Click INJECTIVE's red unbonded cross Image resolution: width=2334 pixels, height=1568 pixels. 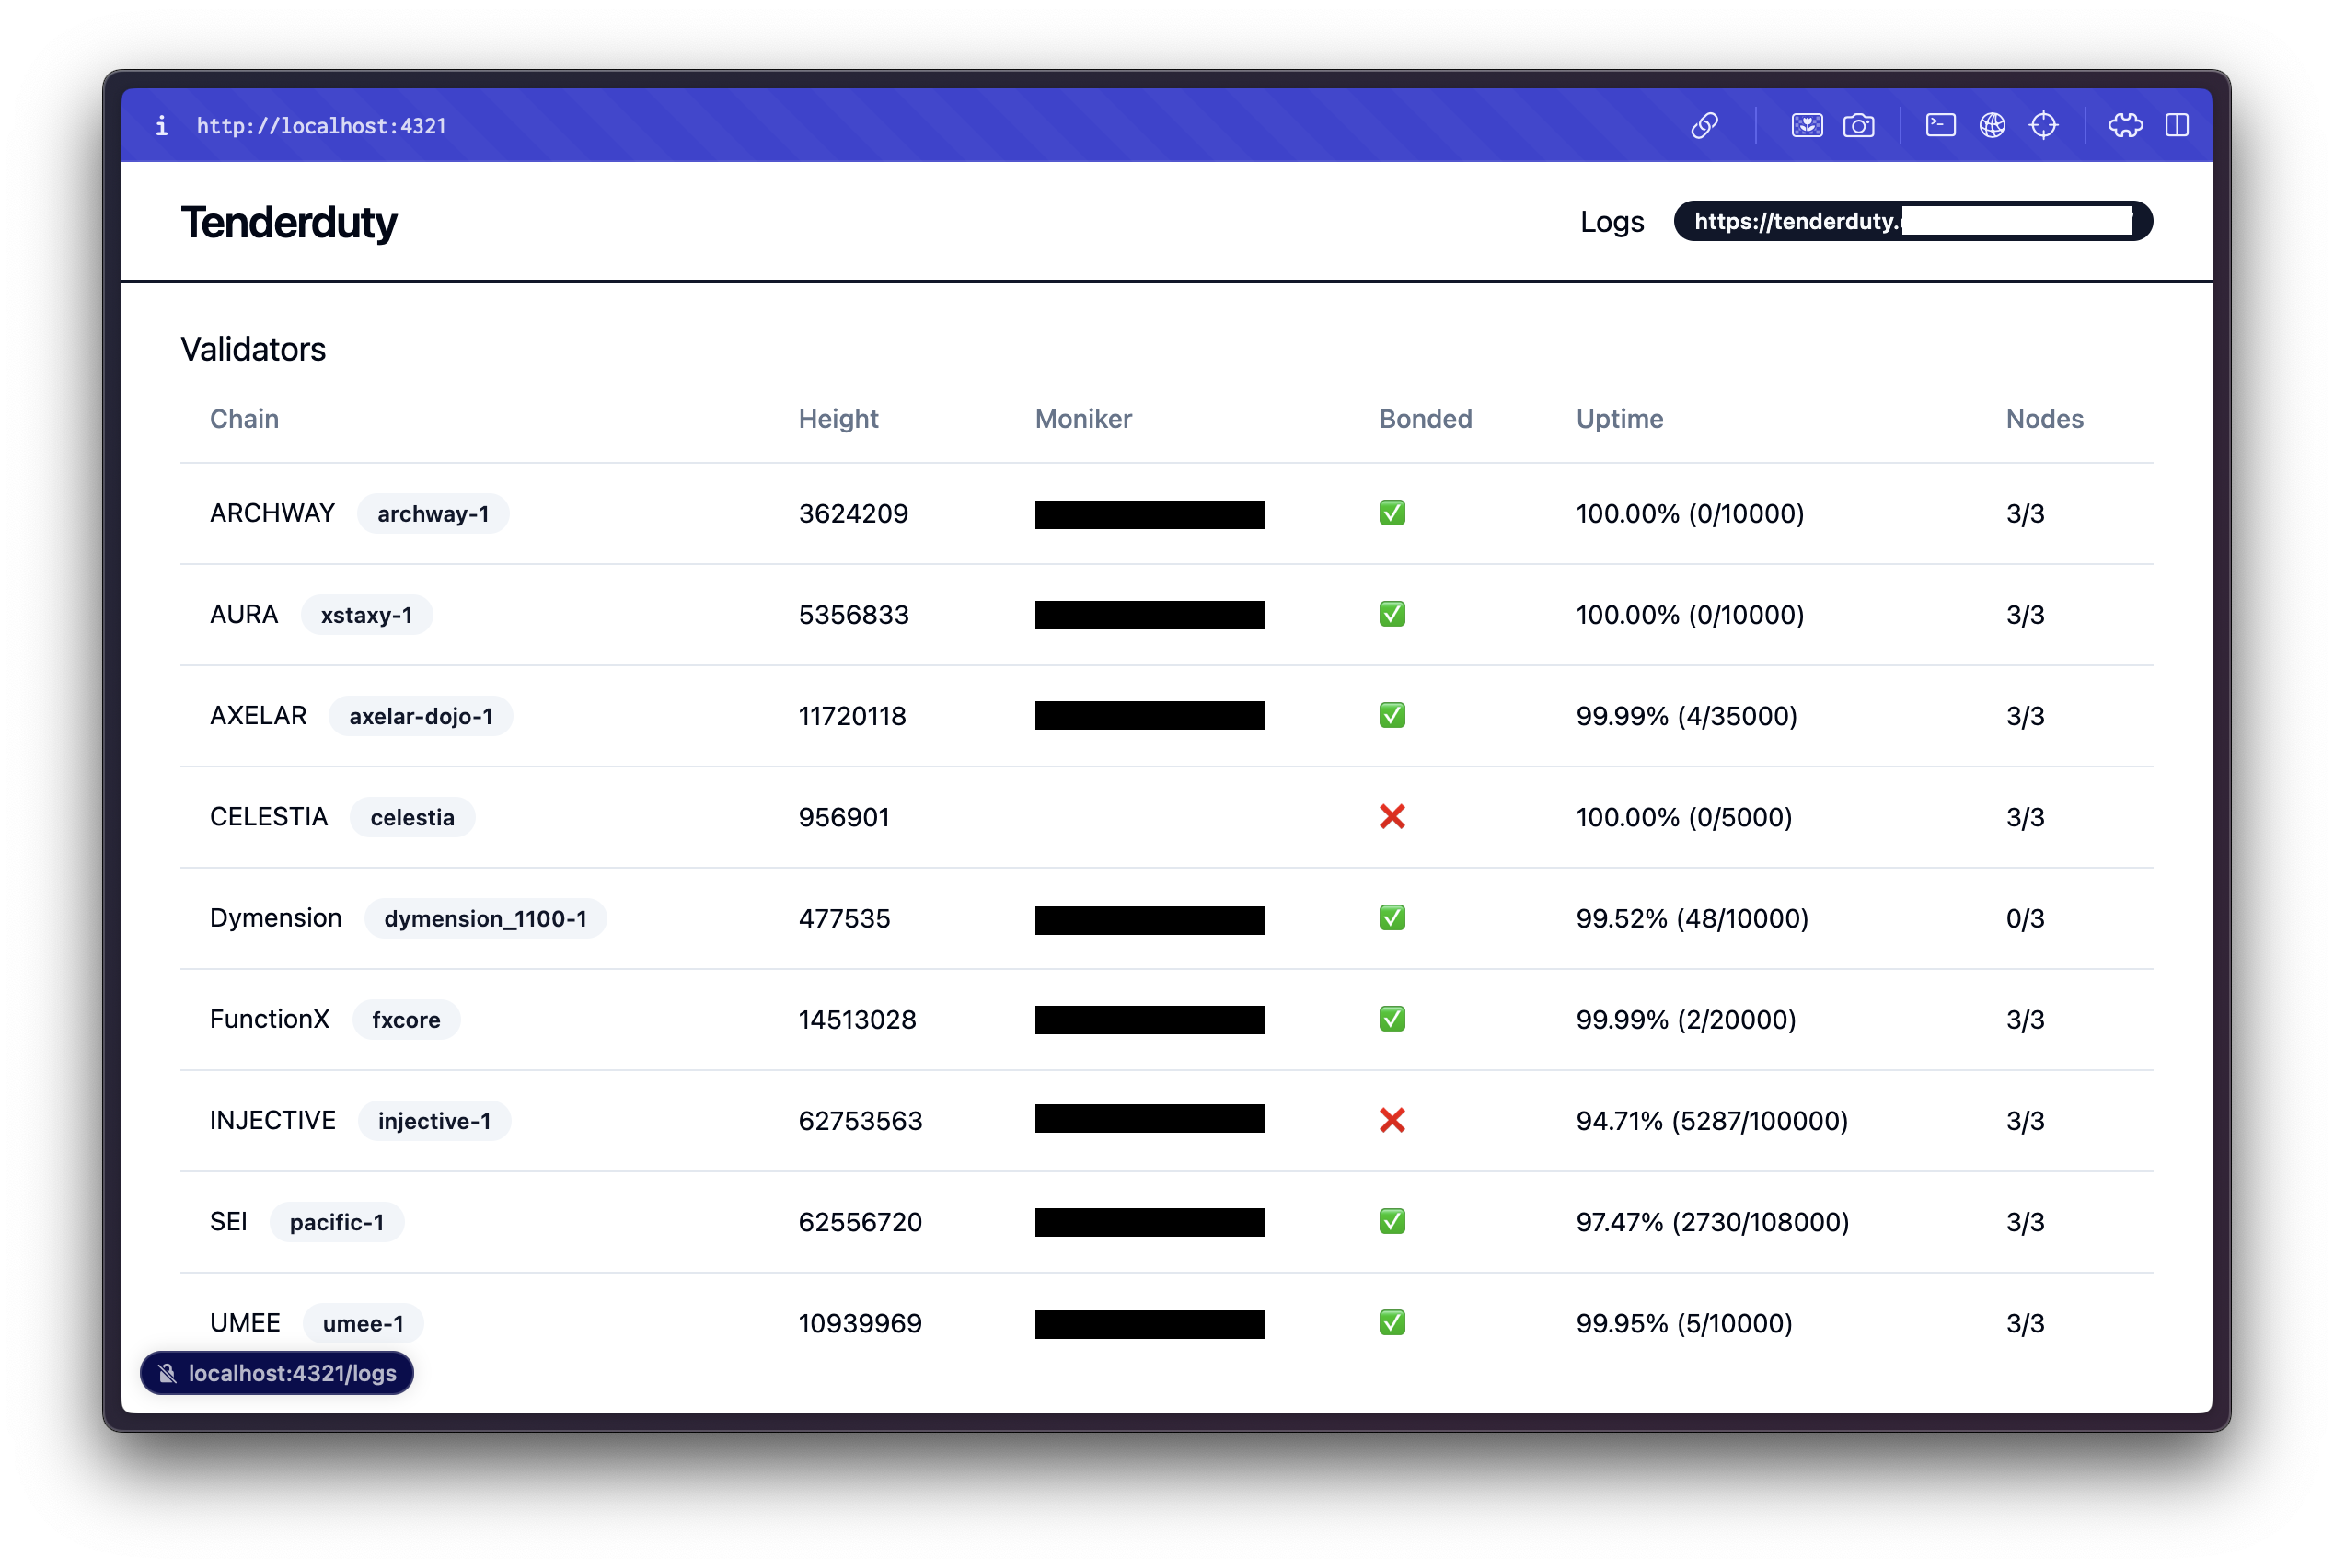pos(1392,1120)
